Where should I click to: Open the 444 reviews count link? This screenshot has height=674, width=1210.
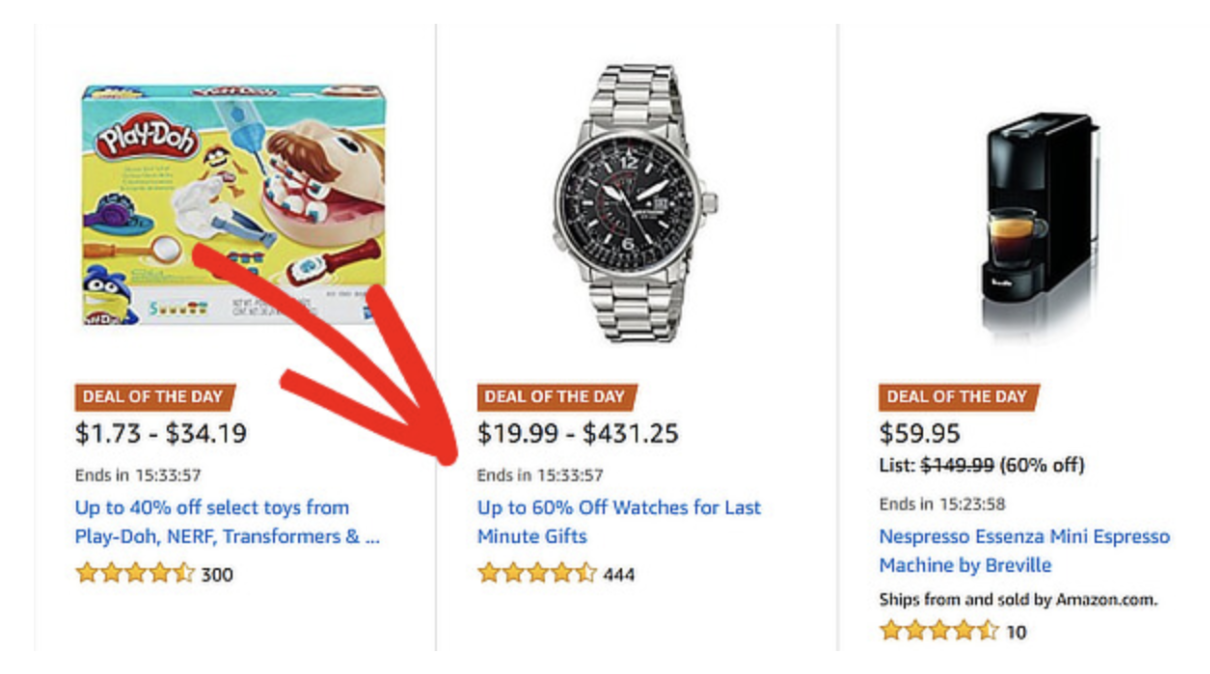point(619,575)
